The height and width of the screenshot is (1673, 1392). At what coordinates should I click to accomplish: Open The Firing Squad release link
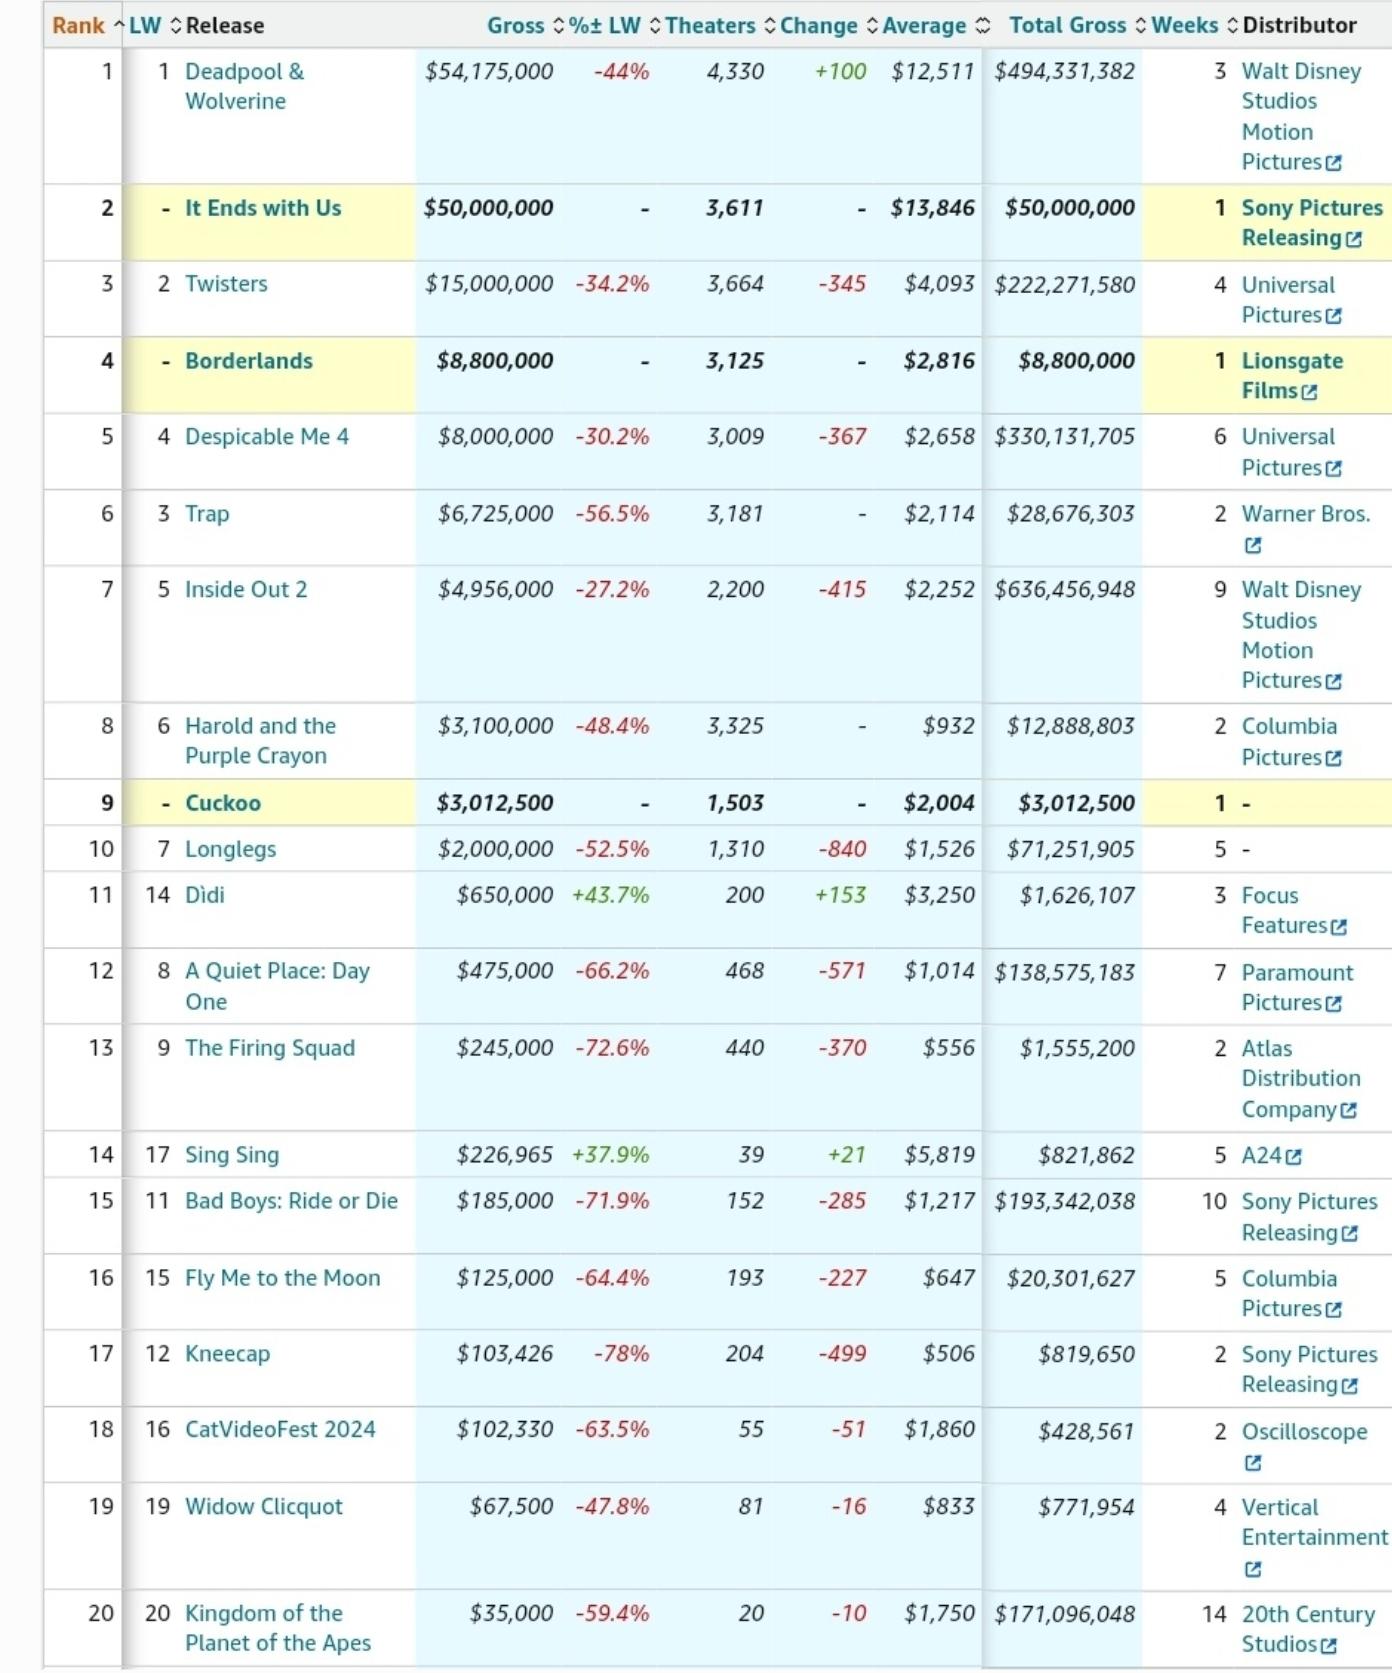[270, 1048]
